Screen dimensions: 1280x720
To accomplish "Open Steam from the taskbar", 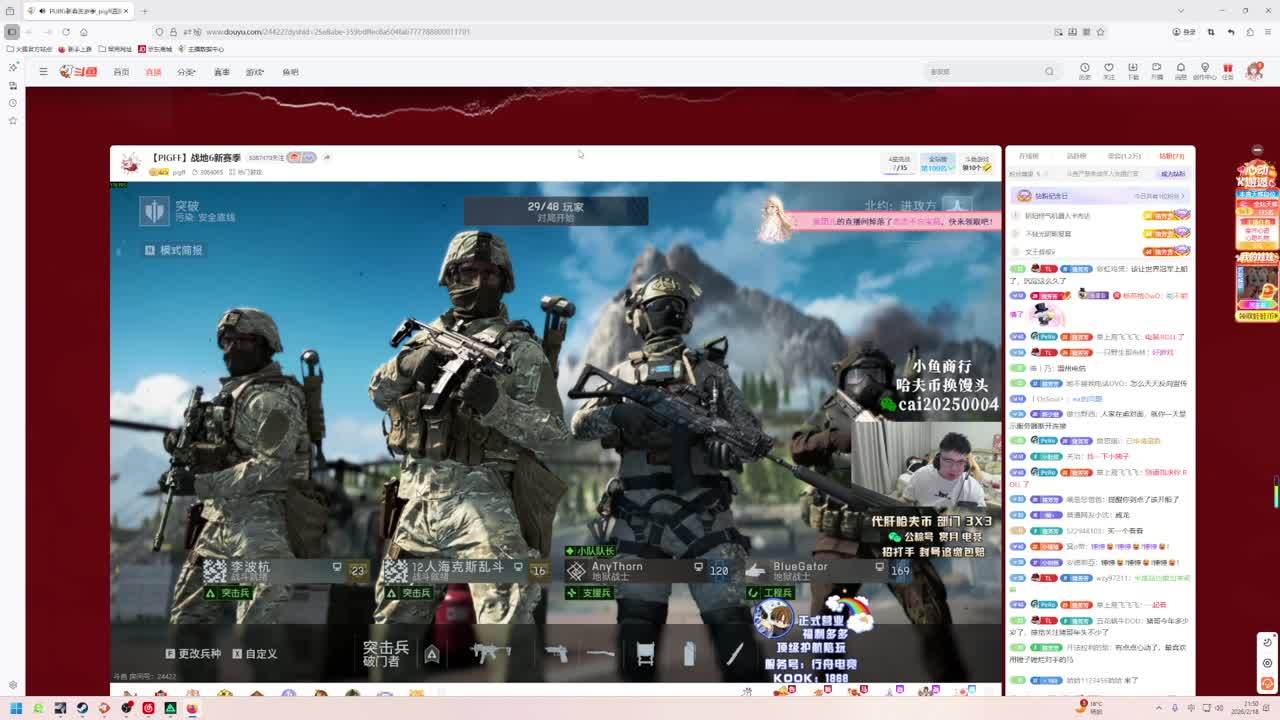I will coord(82,708).
